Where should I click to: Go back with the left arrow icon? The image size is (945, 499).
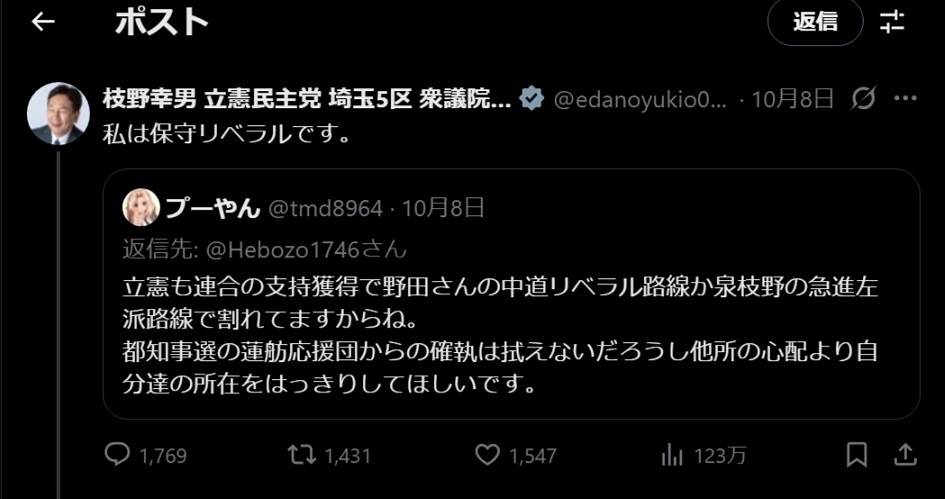tap(43, 22)
